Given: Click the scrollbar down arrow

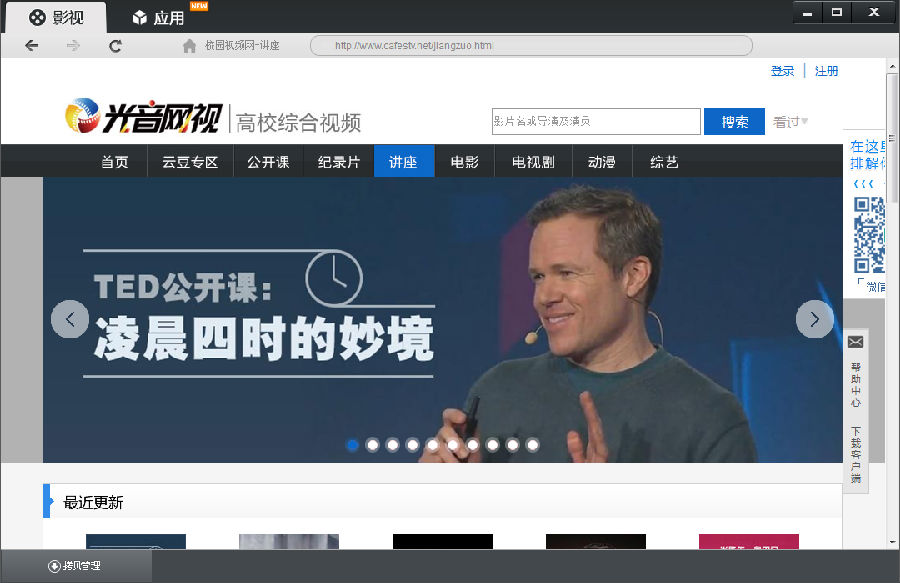Looking at the screenshot, I should 893,542.
